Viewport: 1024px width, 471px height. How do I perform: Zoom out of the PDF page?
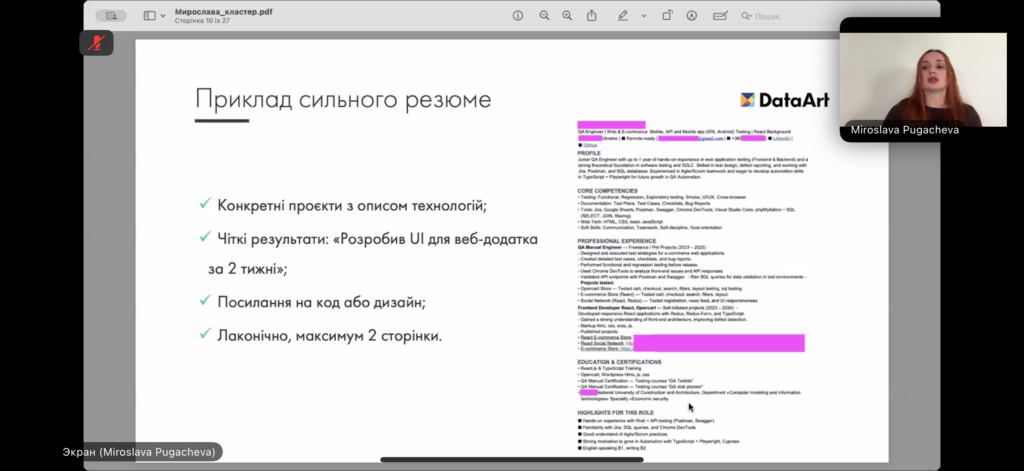coord(545,16)
